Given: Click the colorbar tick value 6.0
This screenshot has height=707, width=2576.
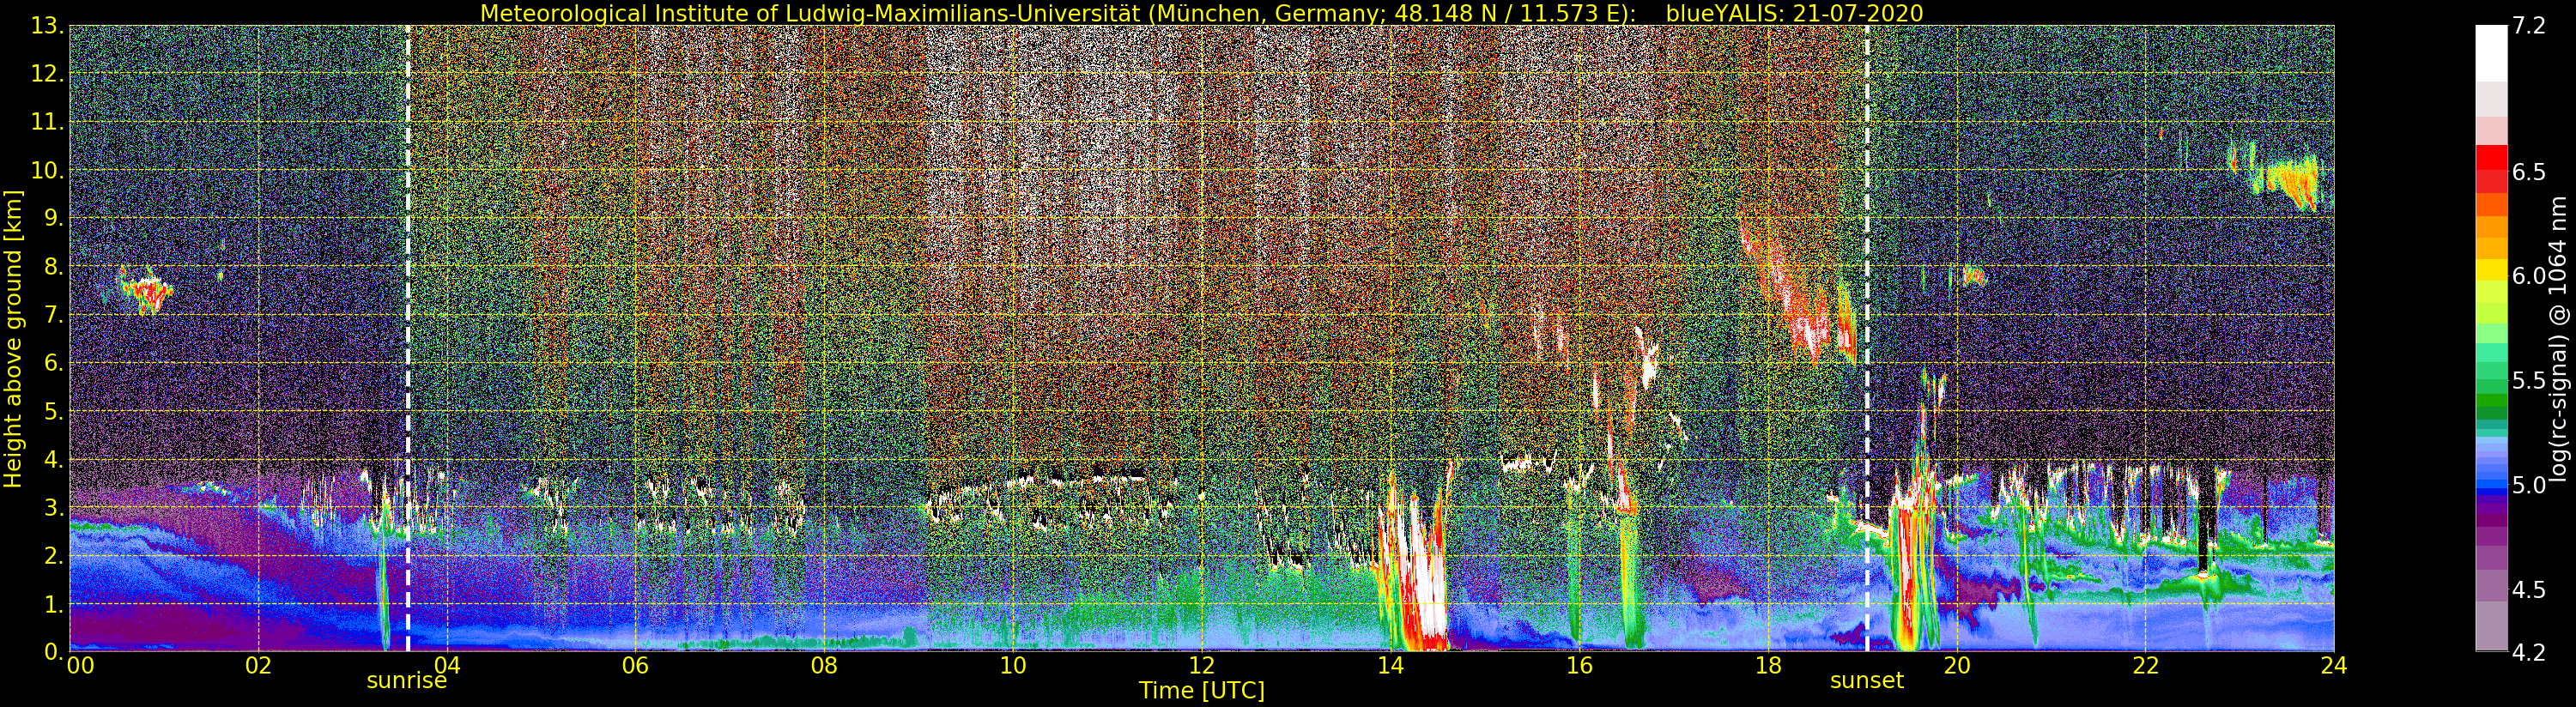Looking at the screenshot, I should point(2529,277).
